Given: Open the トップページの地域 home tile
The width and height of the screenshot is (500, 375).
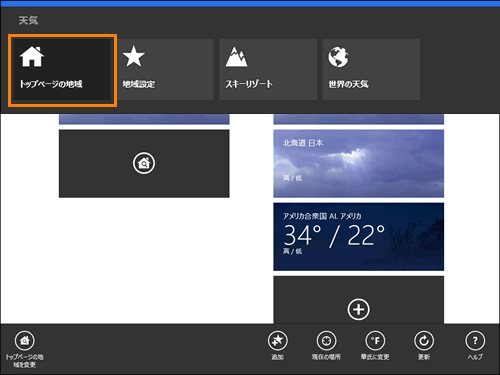Looking at the screenshot, I should point(62,70).
